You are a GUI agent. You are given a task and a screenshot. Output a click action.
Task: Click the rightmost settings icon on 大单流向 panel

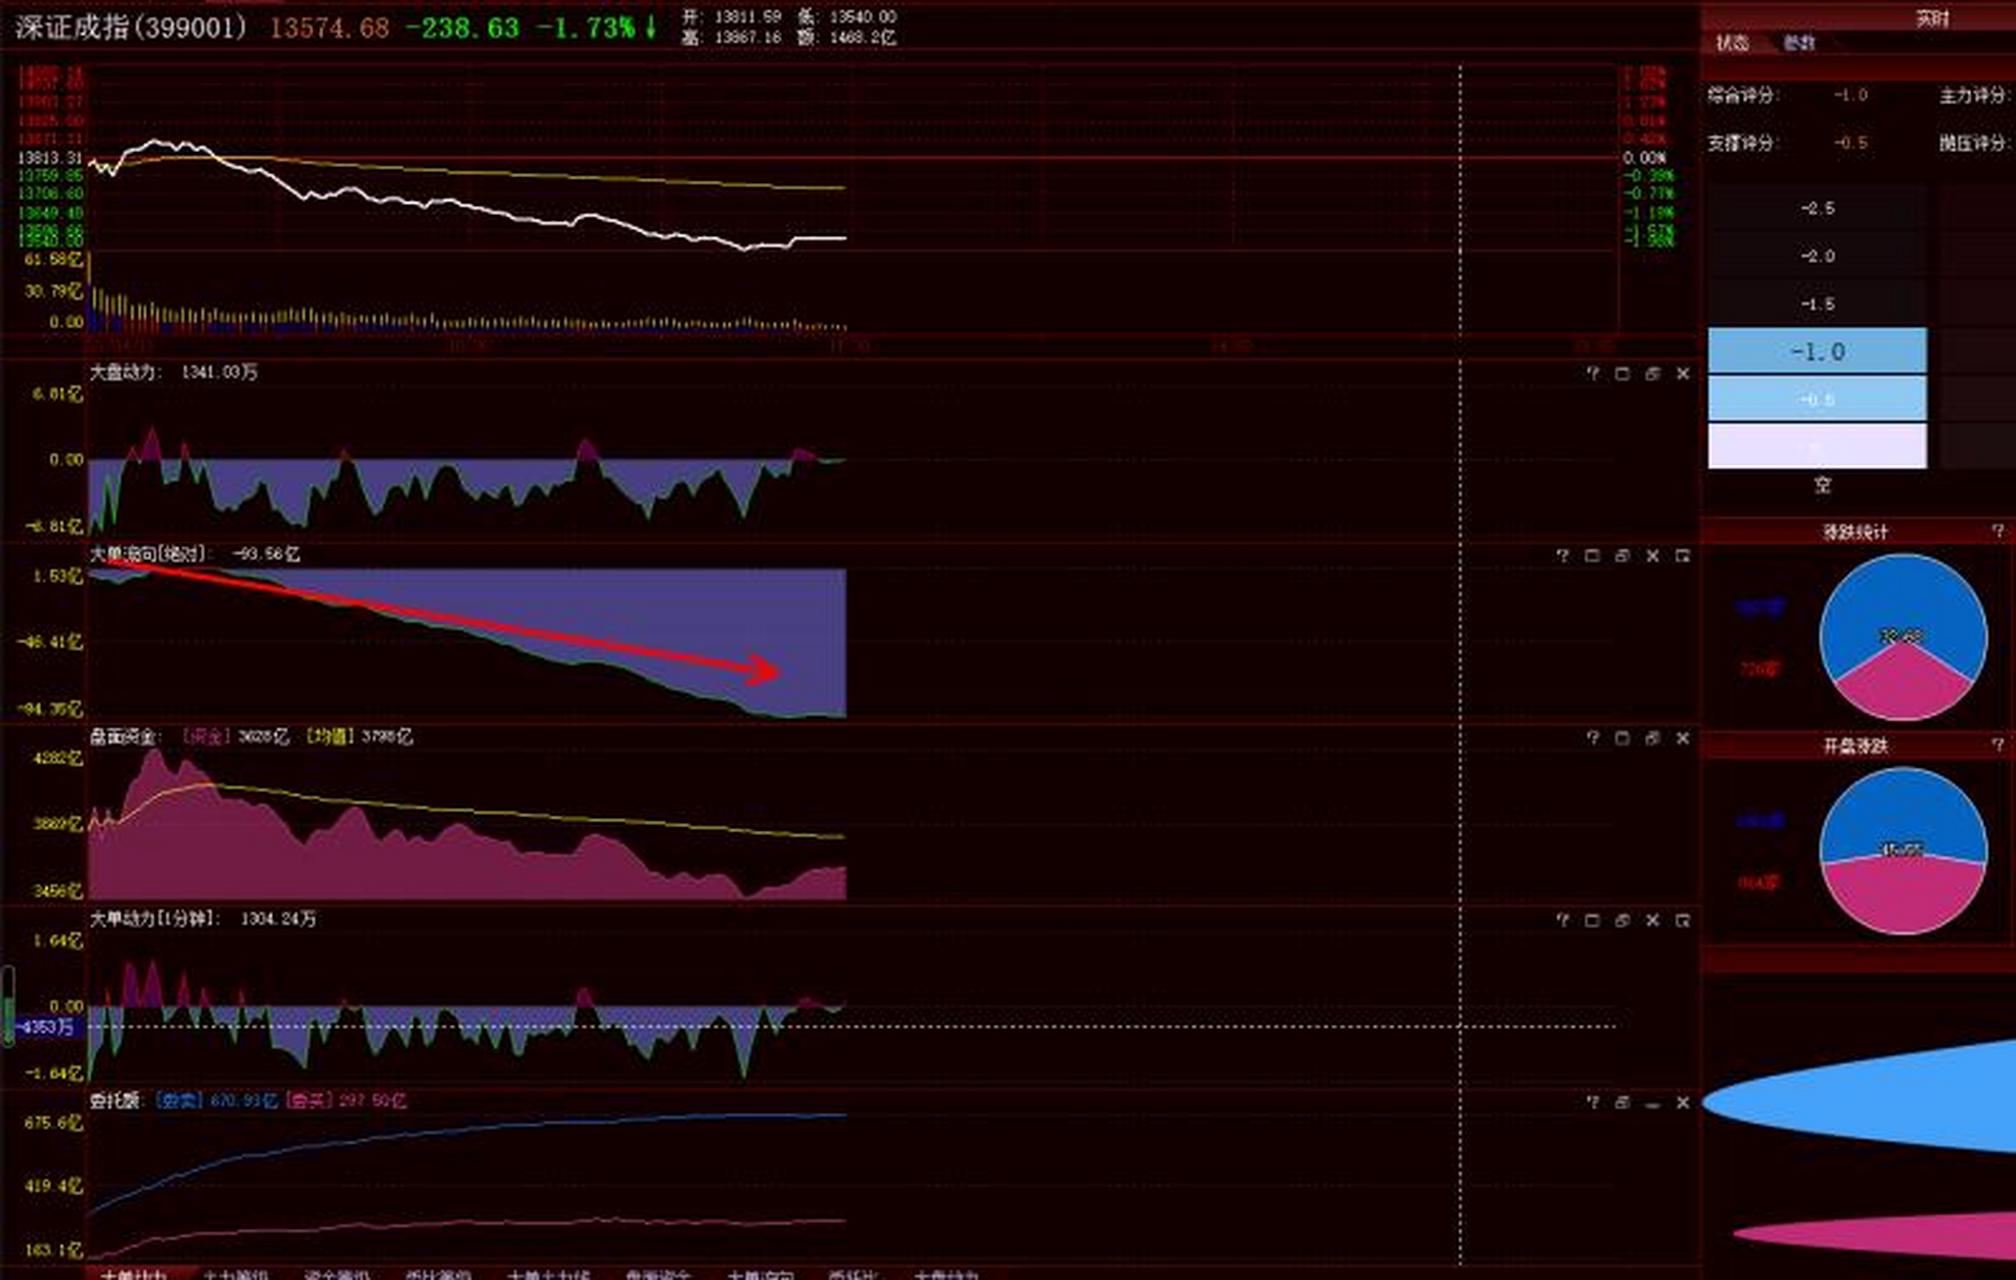click(1683, 555)
